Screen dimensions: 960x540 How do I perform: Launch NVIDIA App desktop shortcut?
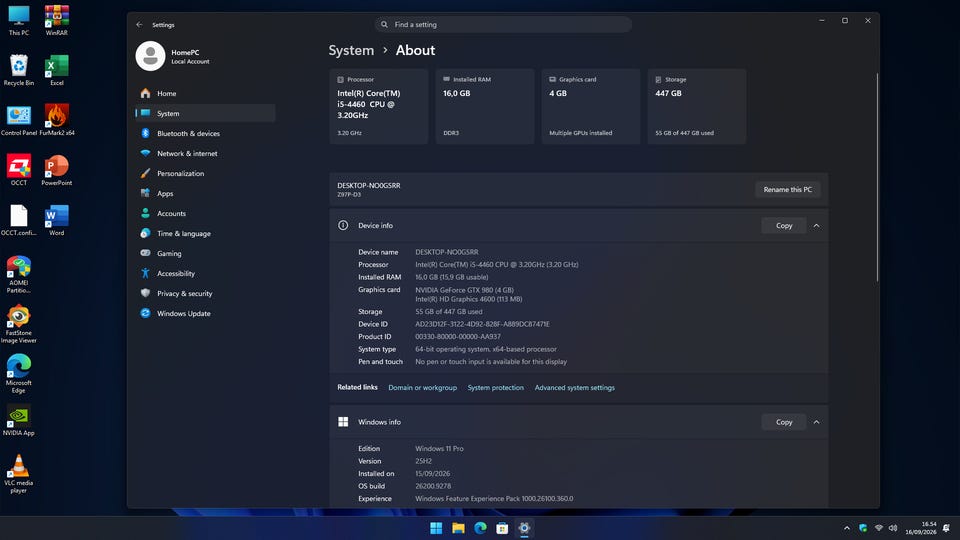click(x=19, y=421)
